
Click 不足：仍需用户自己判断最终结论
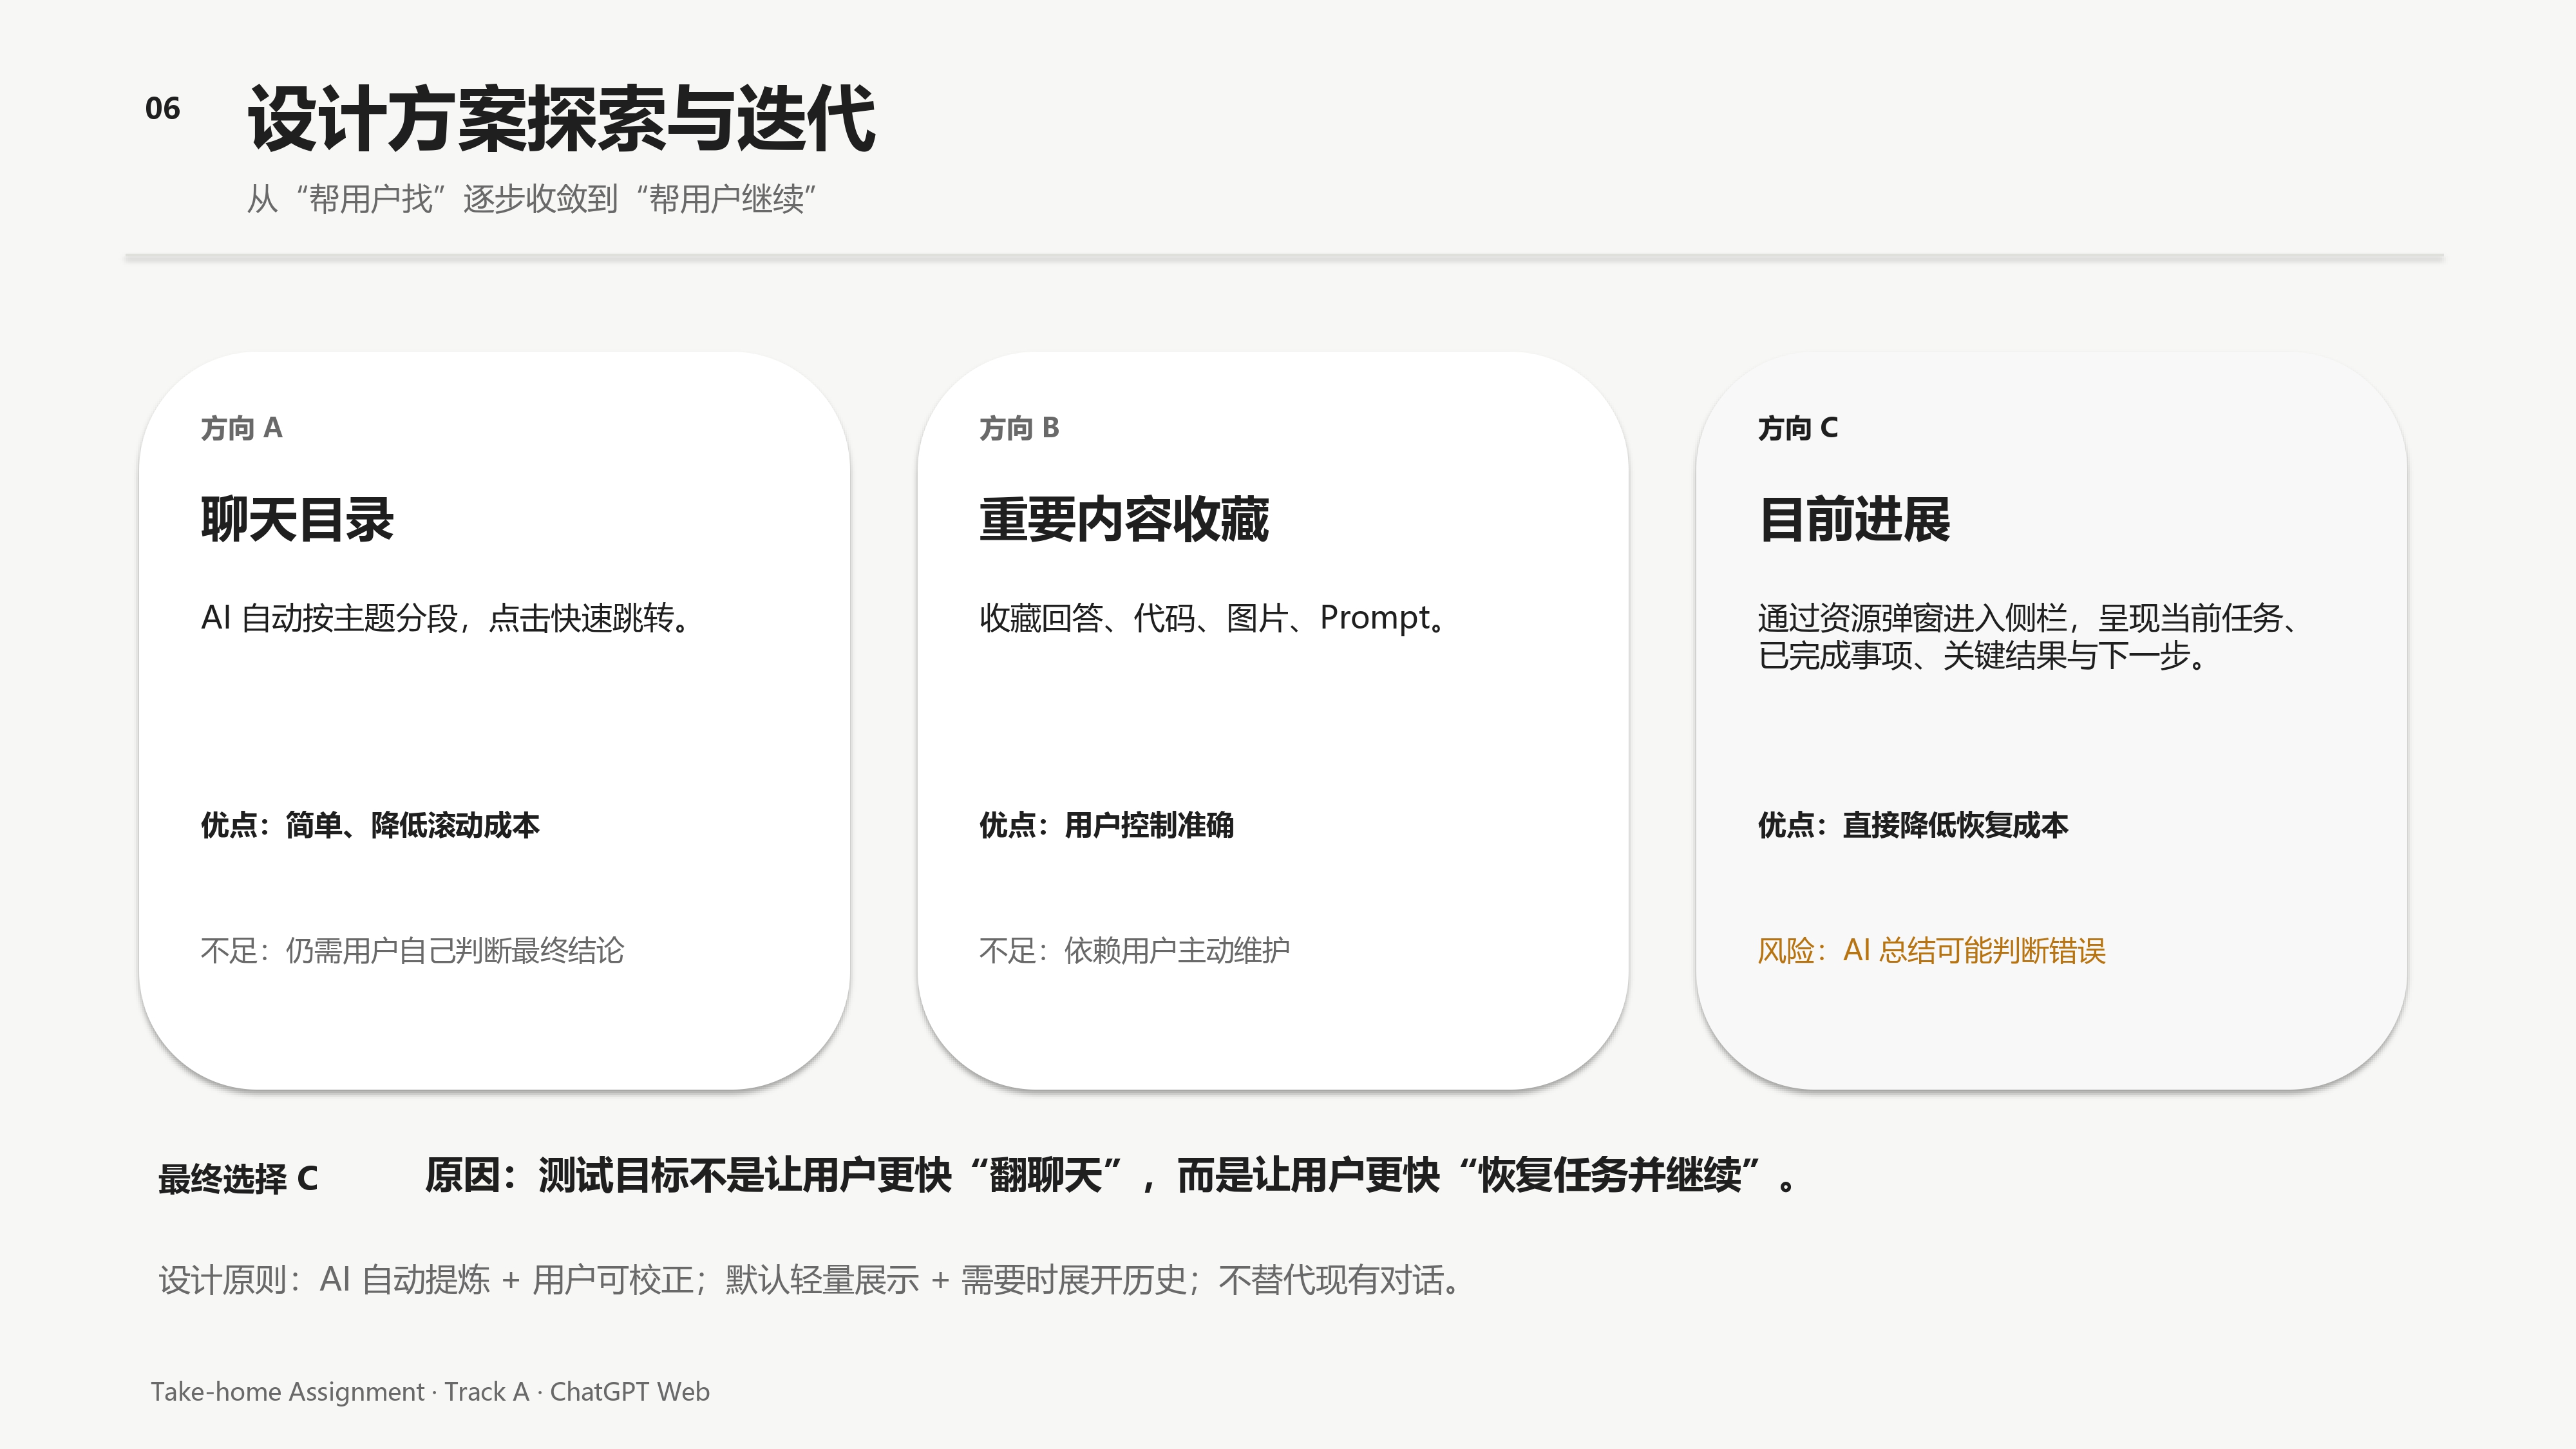pos(412,950)
